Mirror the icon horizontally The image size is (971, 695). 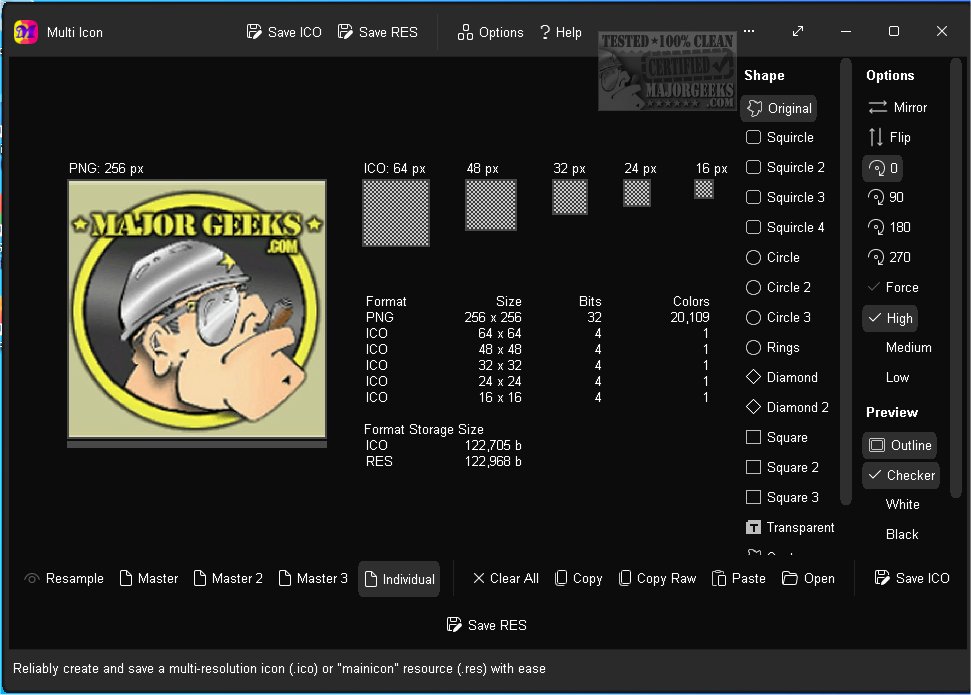tap(897, 107)
